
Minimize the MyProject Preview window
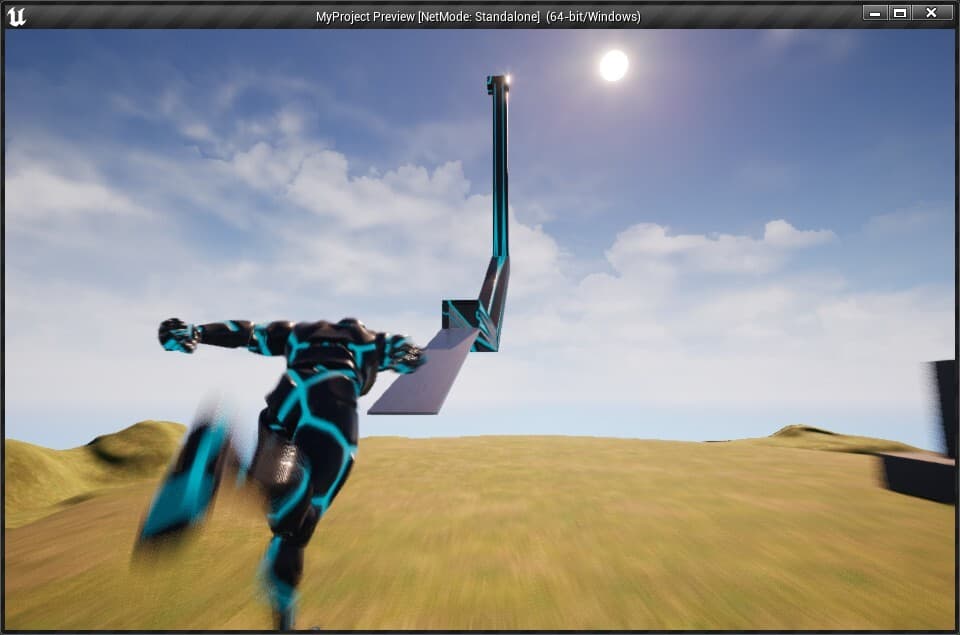pos(875,13)
